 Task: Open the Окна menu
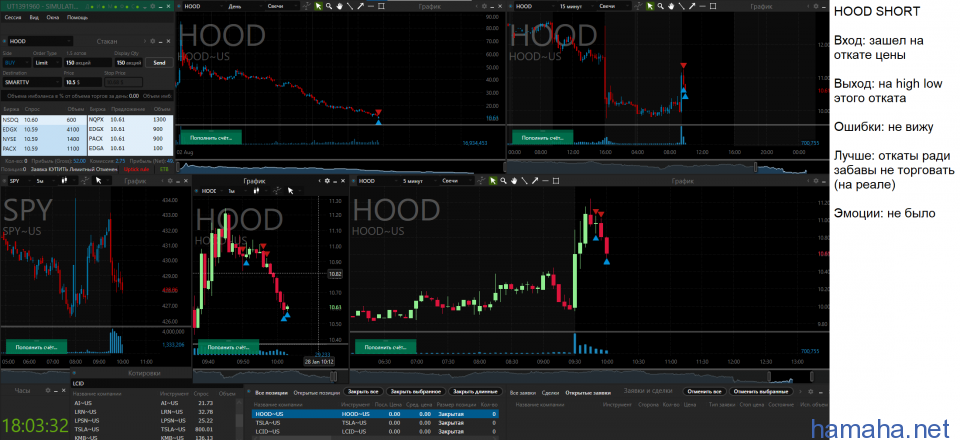click(x=53, y=18)
